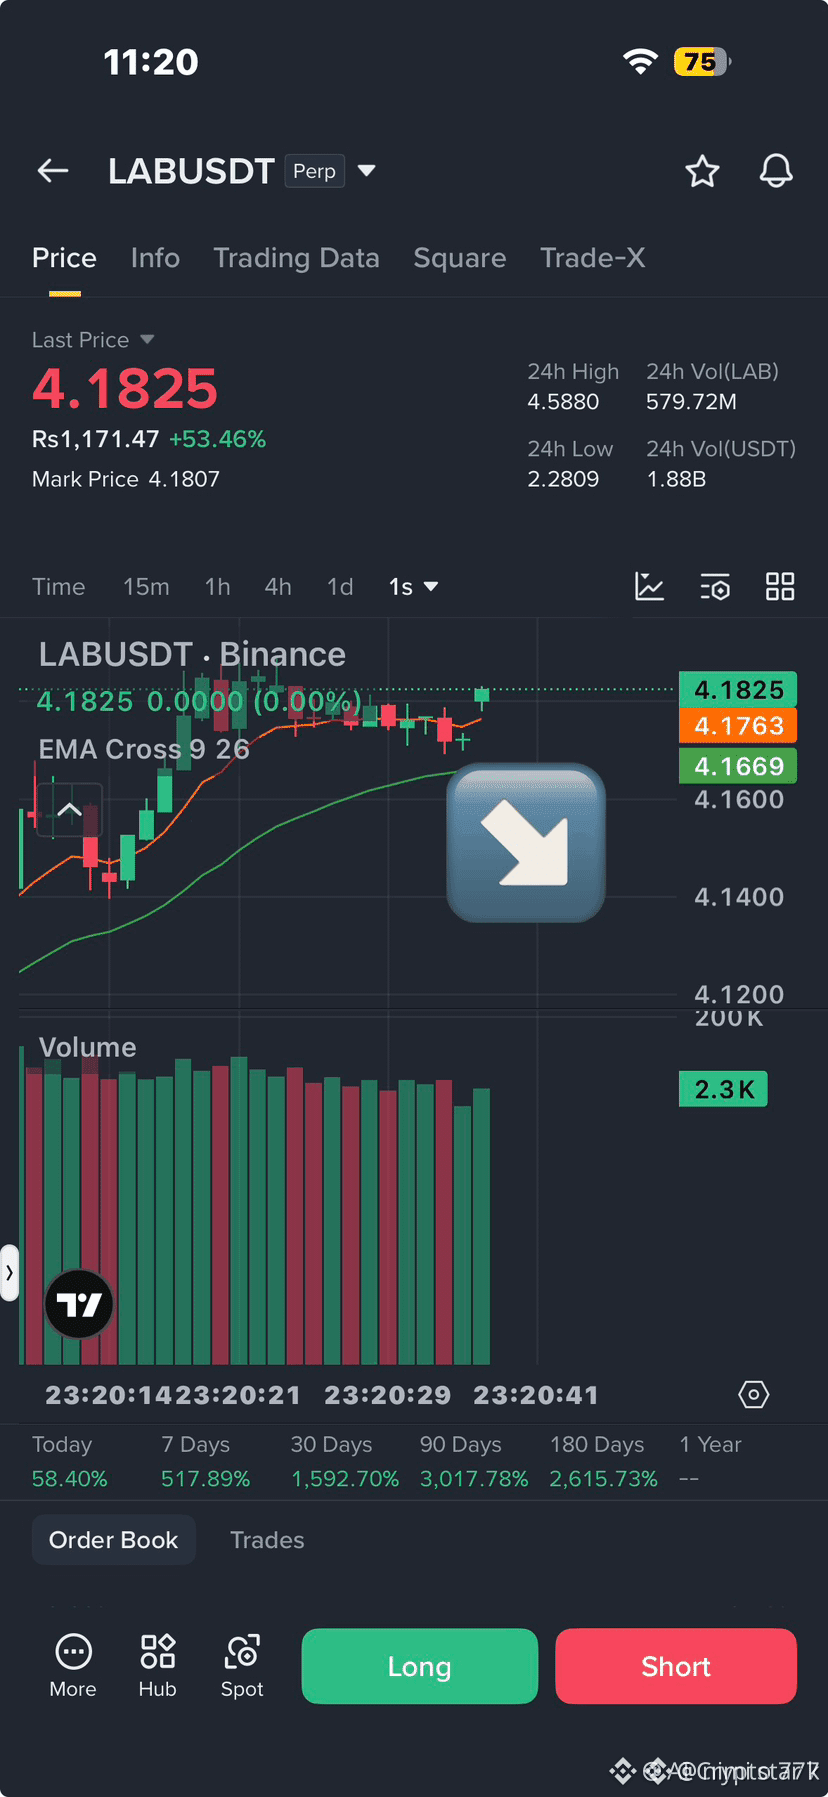
Task: Select the Order Book tab
Action: coord(113,1540)
